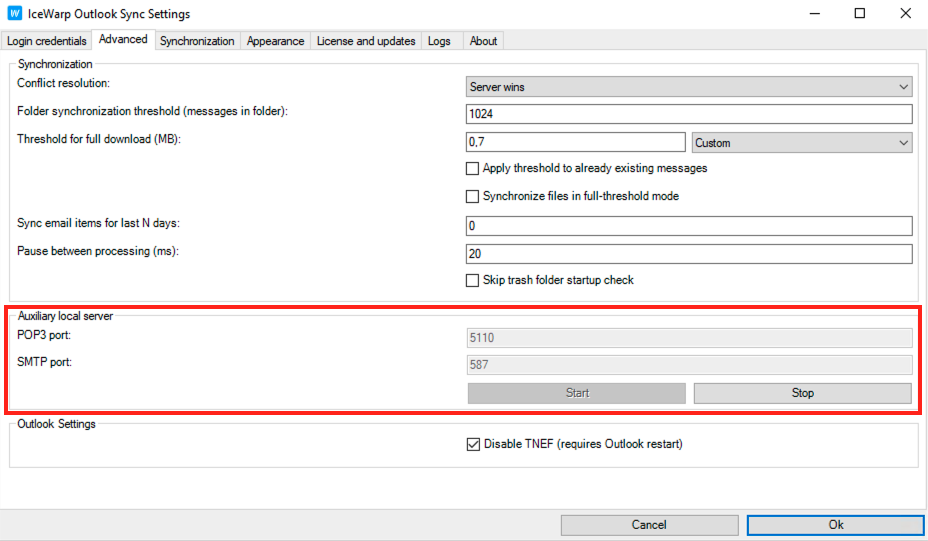Open the License and updates tab
Viewport: 928px width, 541px height.
[366, 41]
